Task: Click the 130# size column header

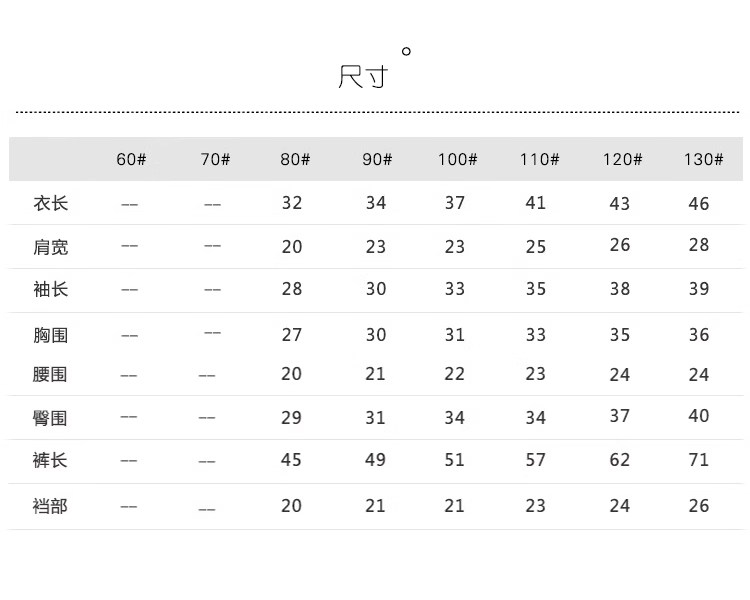Action: (703, 160)
